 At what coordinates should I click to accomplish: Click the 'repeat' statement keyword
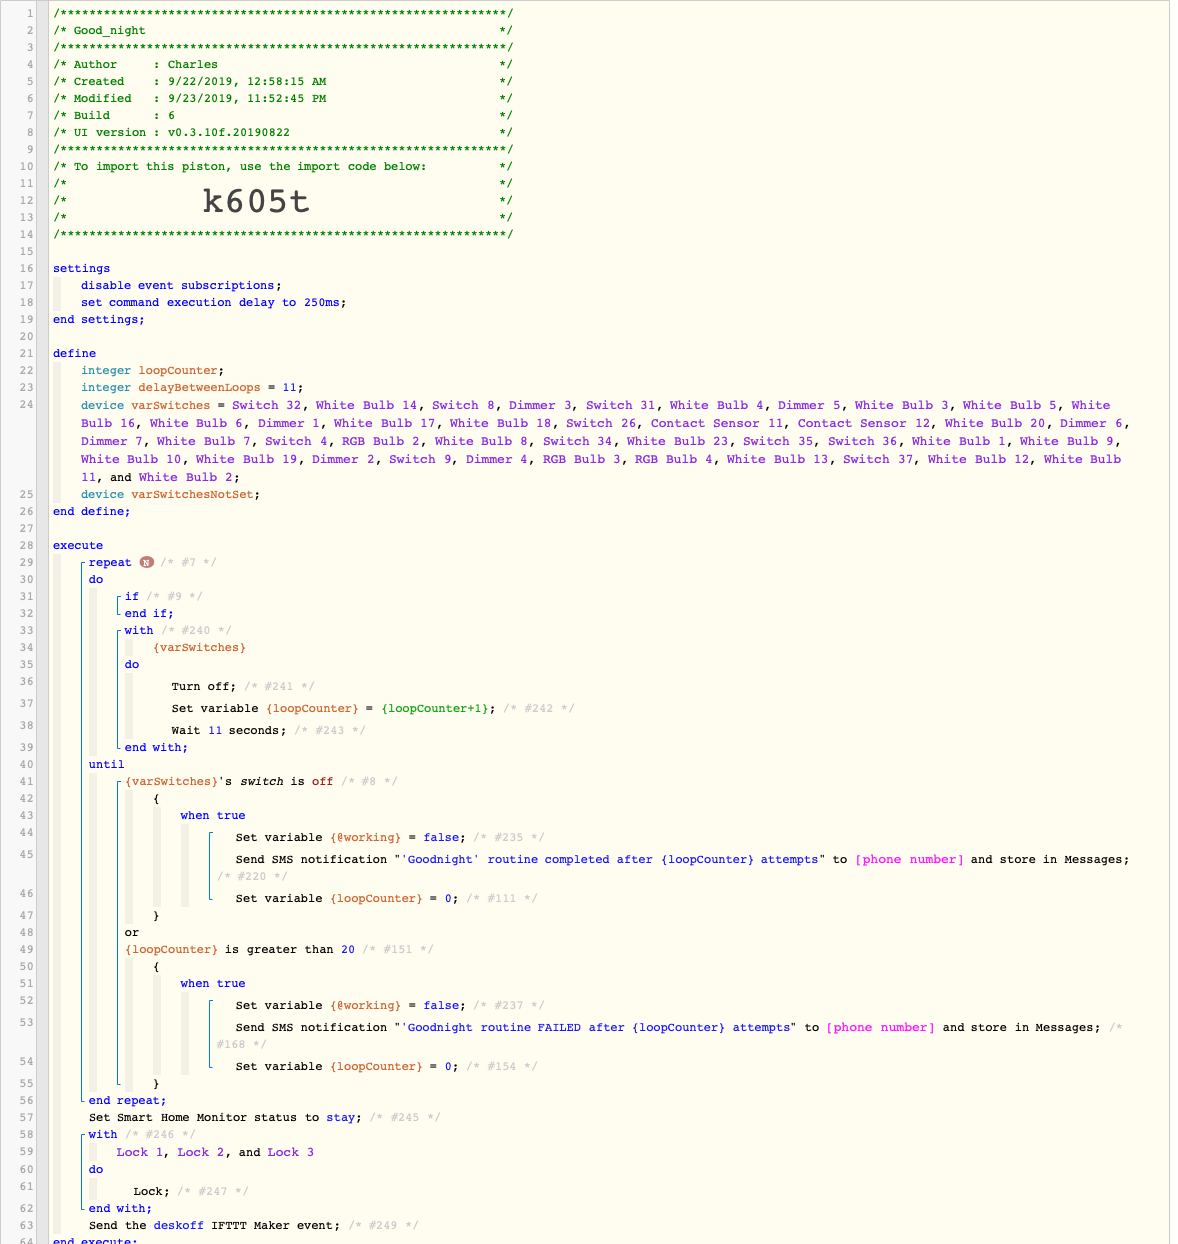(x=110, y=562)
